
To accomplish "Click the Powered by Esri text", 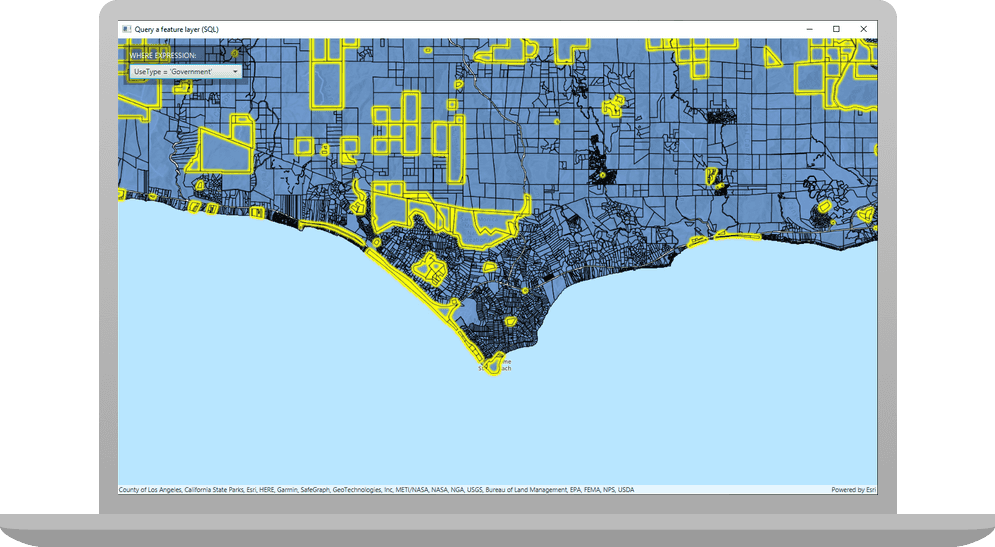I will pos(853,490).
